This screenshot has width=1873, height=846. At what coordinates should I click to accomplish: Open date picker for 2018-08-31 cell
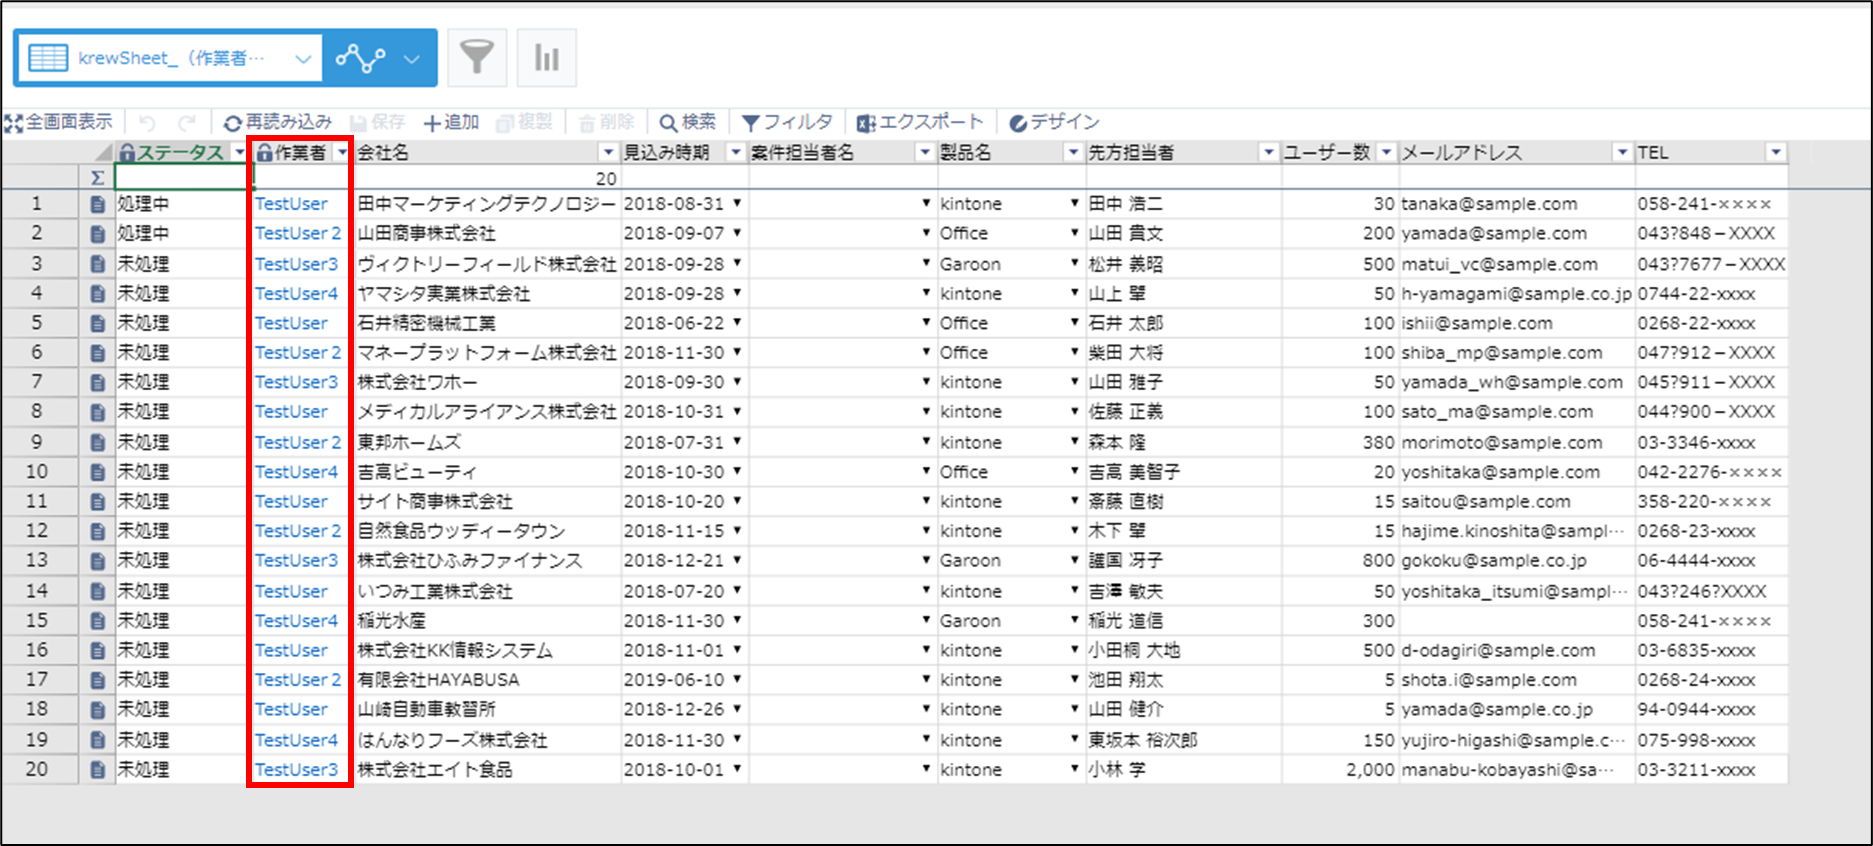(x=737, y=203)
